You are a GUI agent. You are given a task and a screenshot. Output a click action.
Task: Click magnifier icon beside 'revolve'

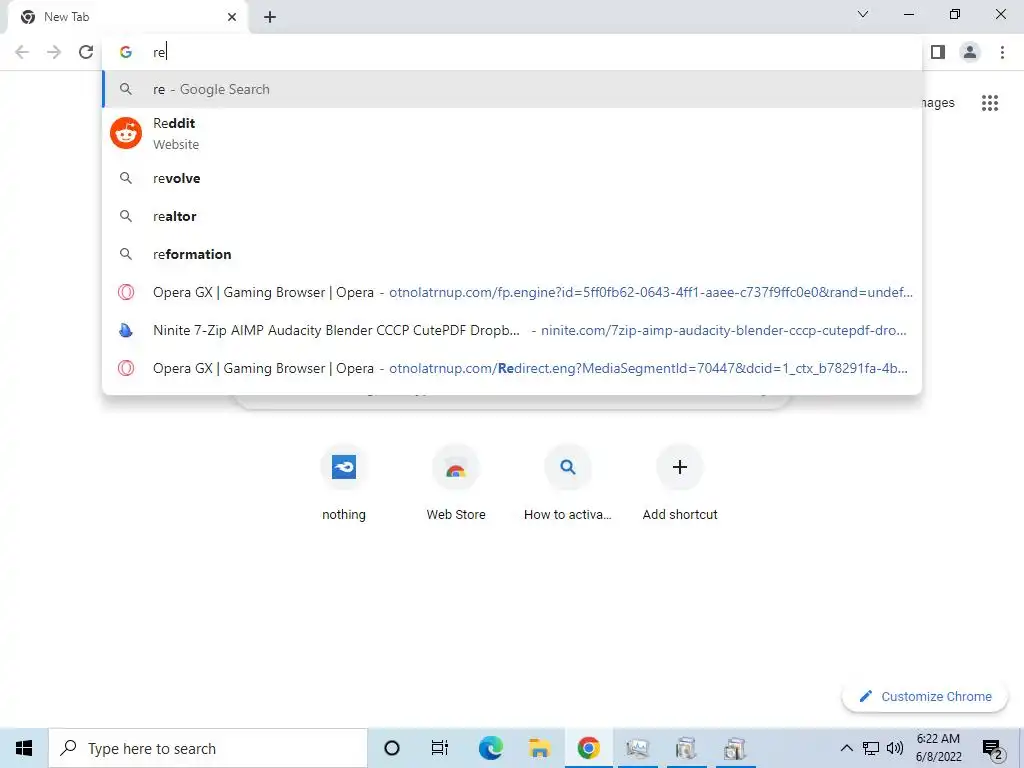[126, 178]
